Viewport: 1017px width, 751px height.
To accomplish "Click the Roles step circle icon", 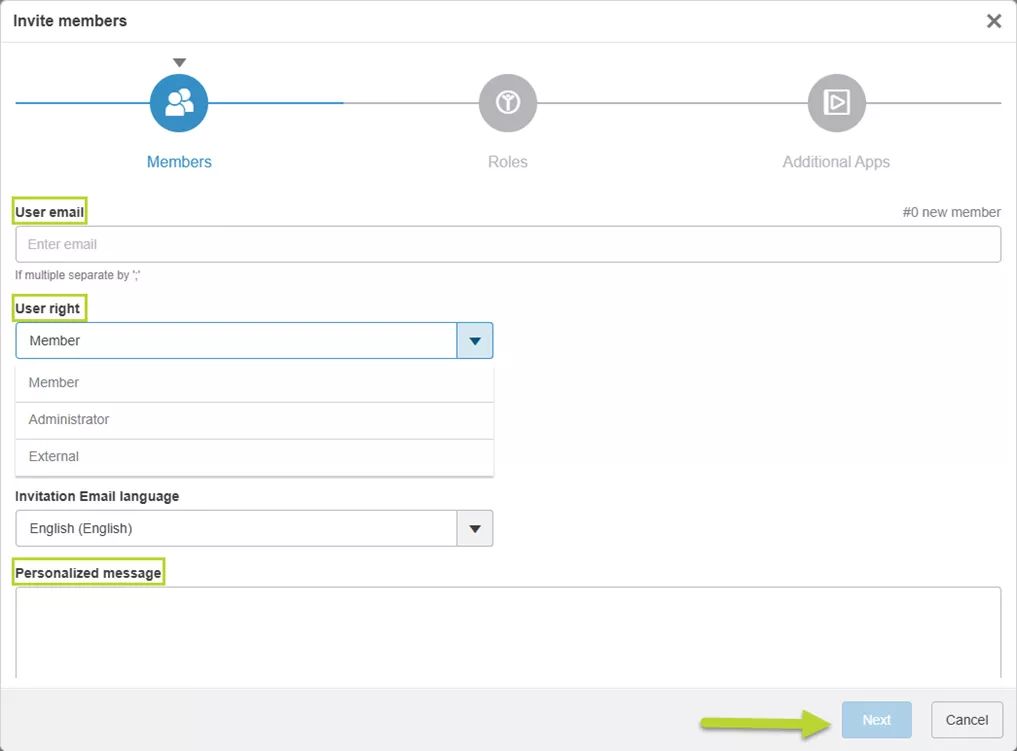I will tap(507, 103).
